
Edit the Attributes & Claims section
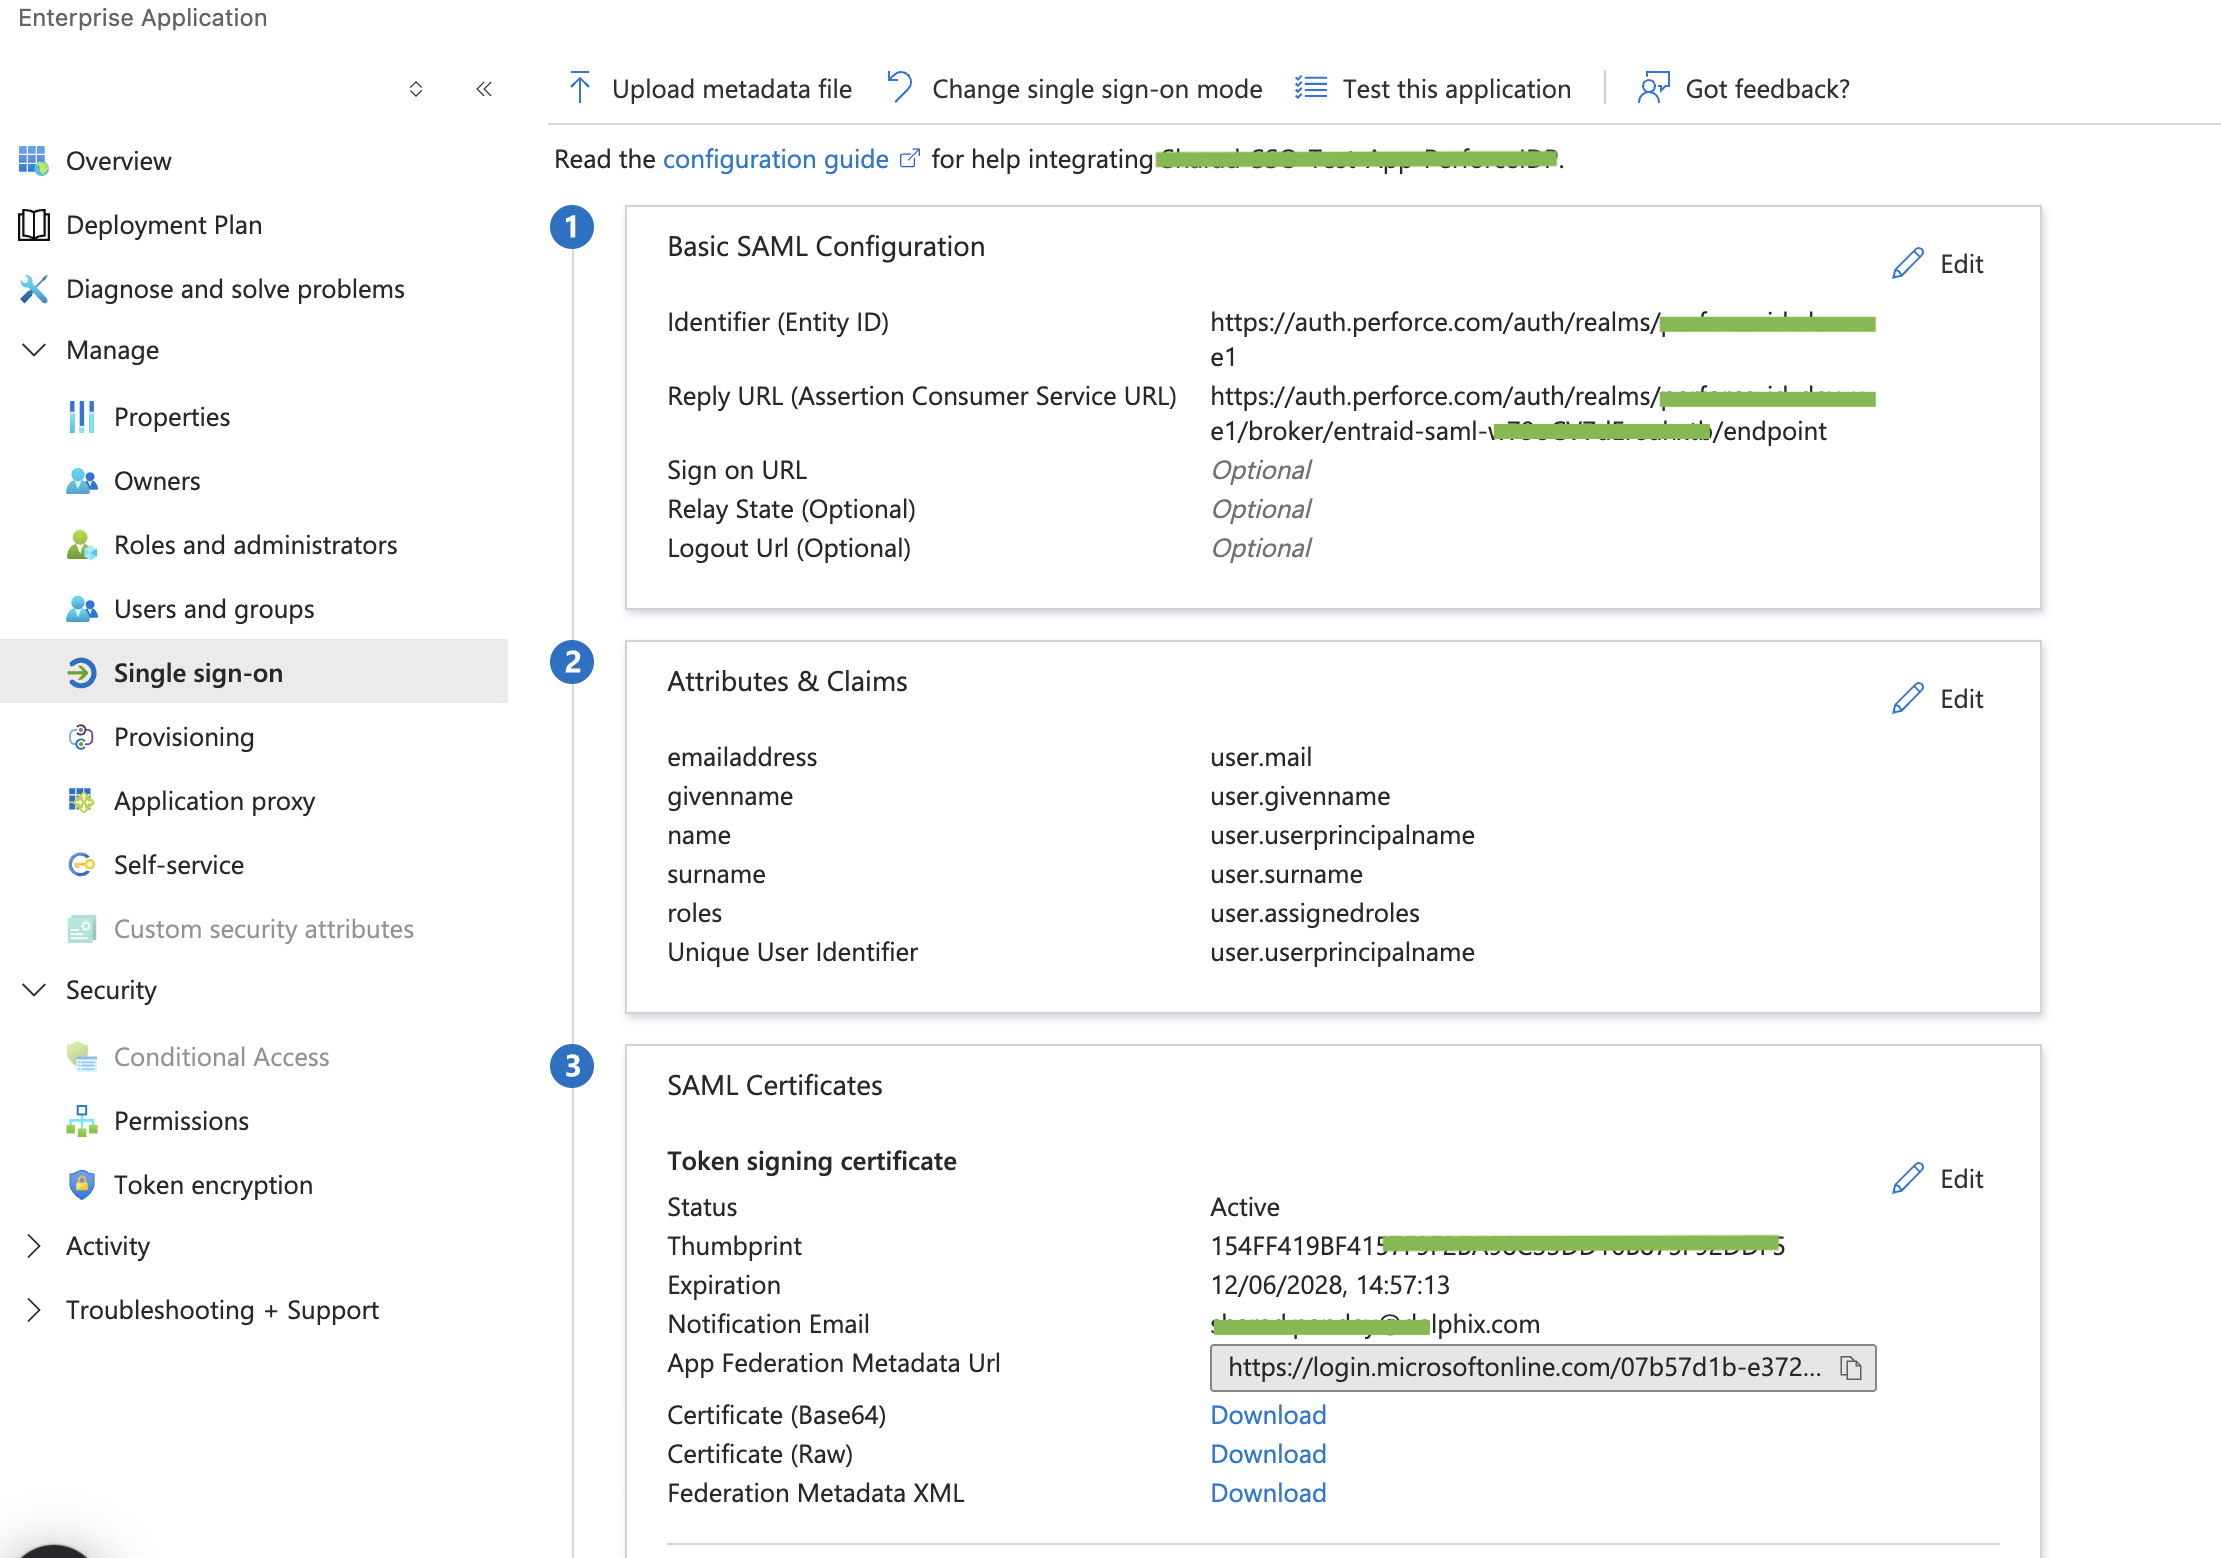pyautogui.click(x=1938, y=699)
